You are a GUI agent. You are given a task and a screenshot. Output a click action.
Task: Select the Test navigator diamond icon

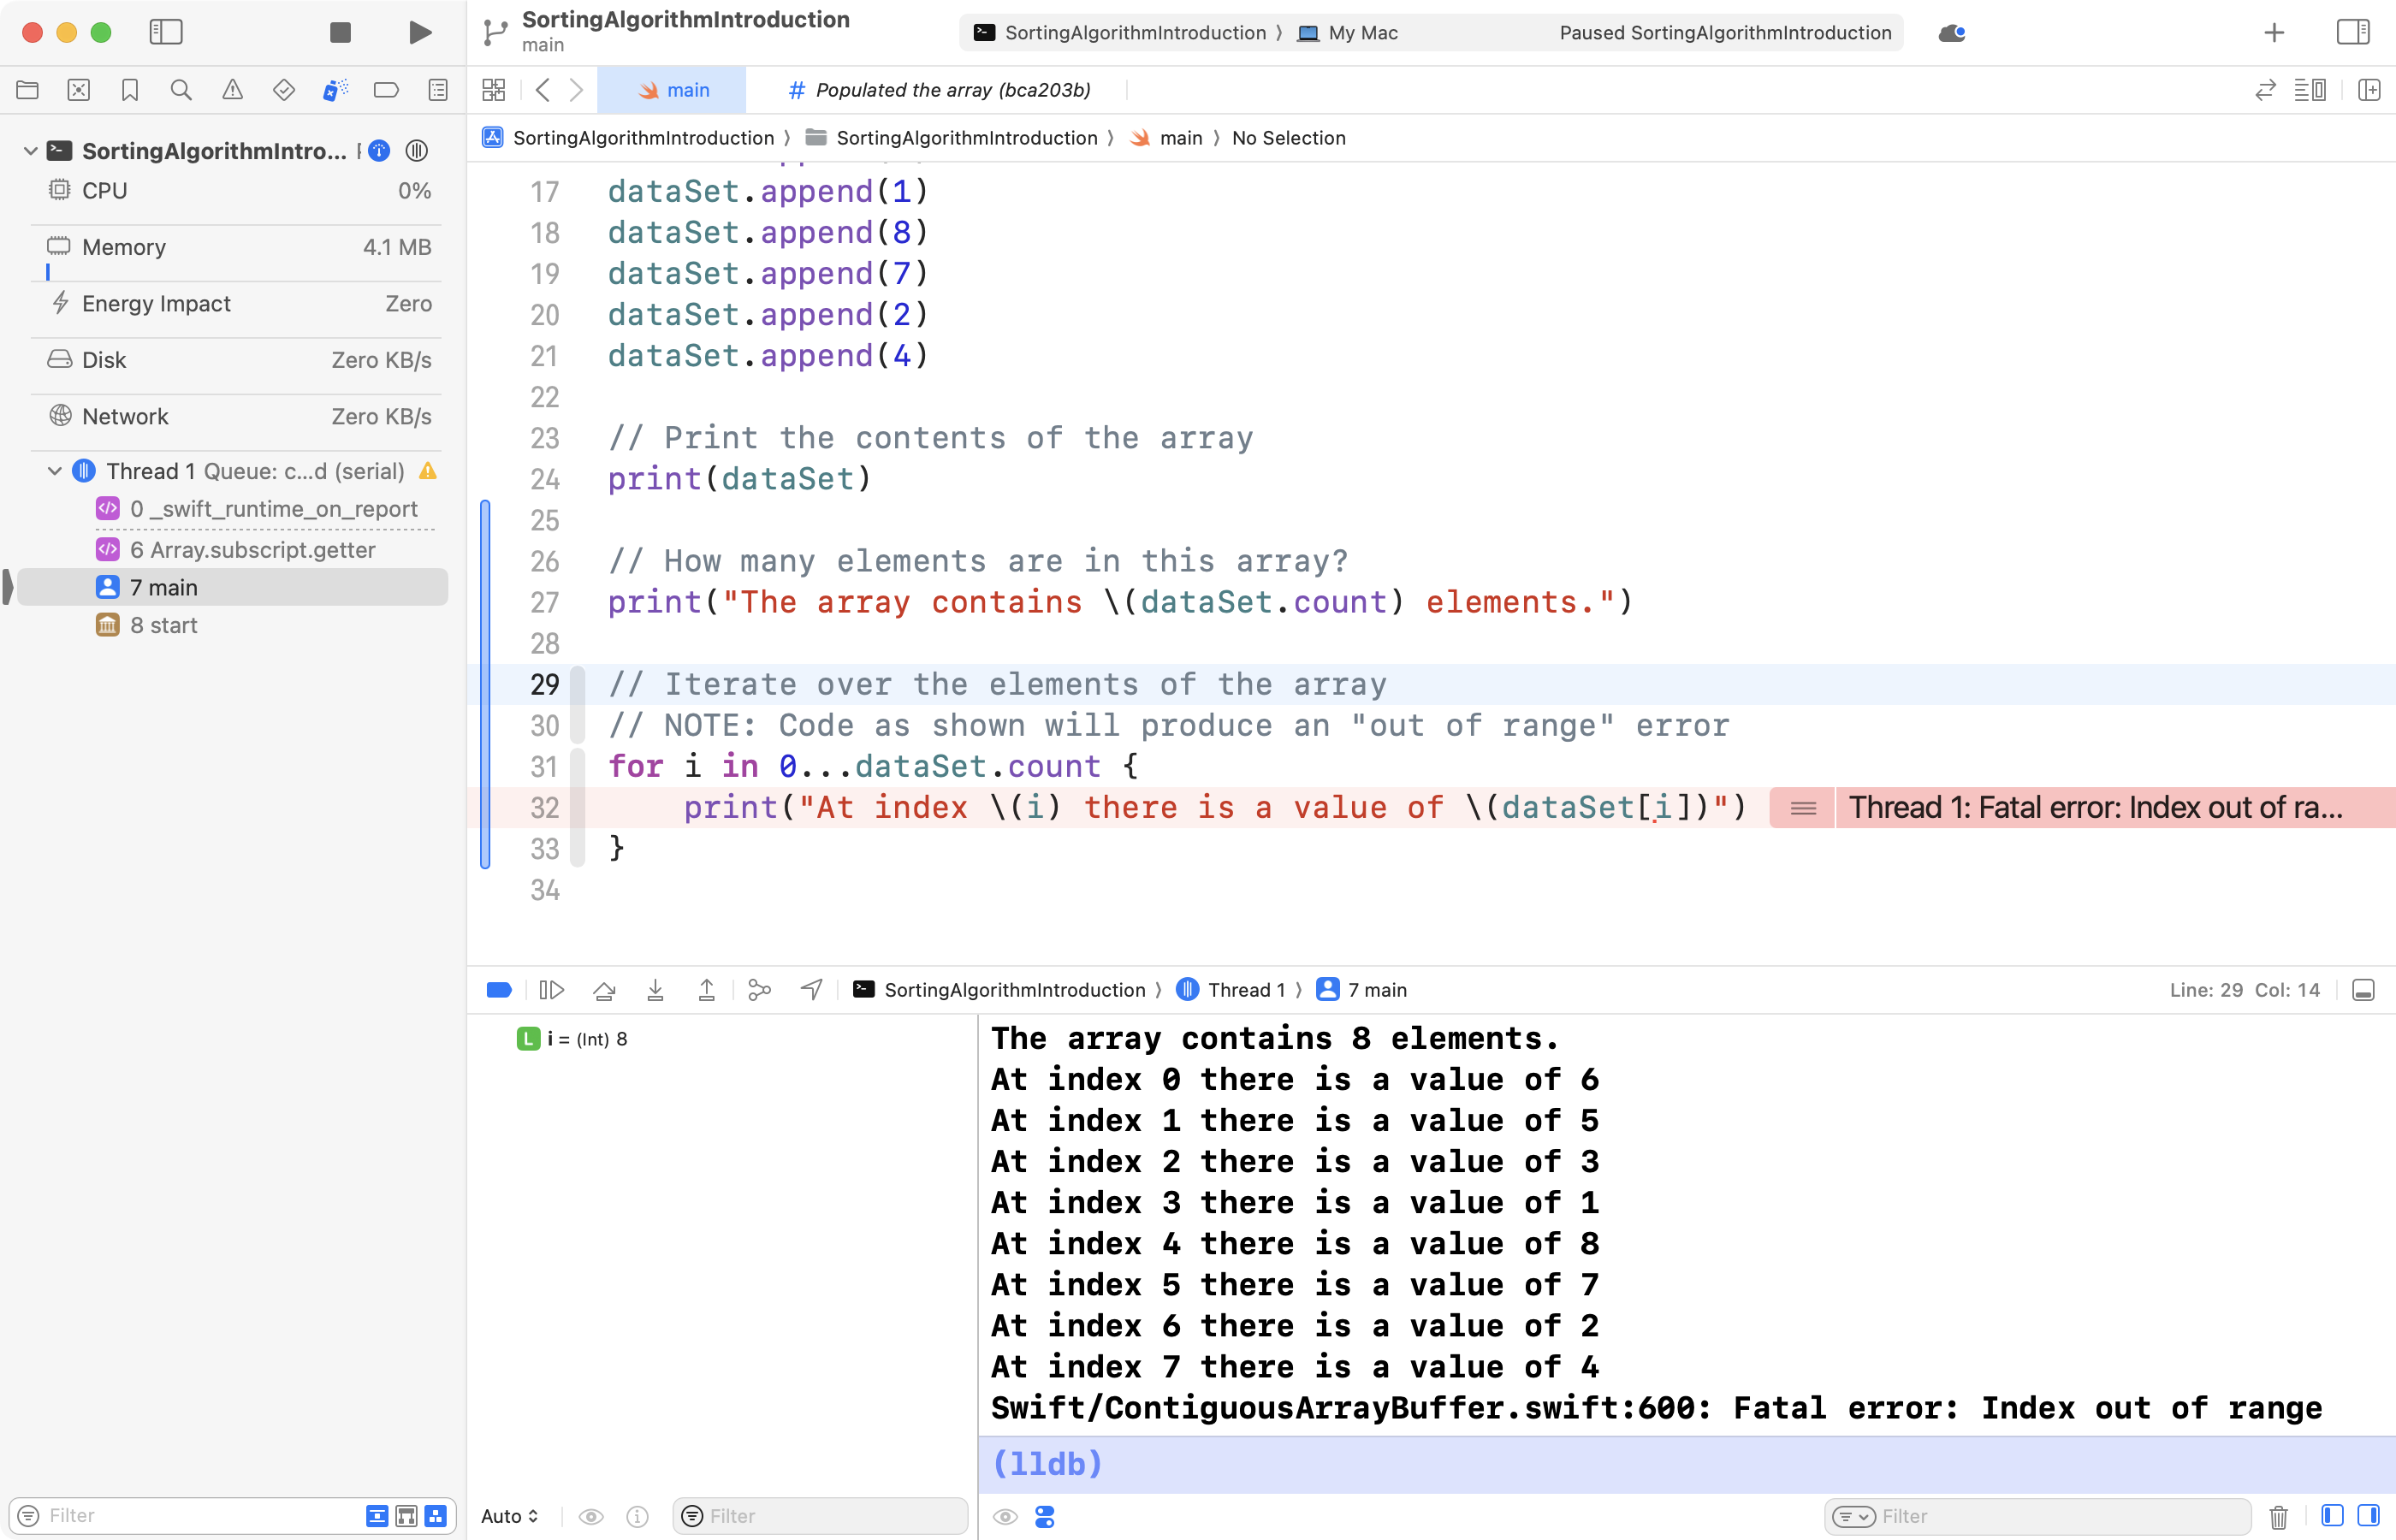[x=284, y=89]
